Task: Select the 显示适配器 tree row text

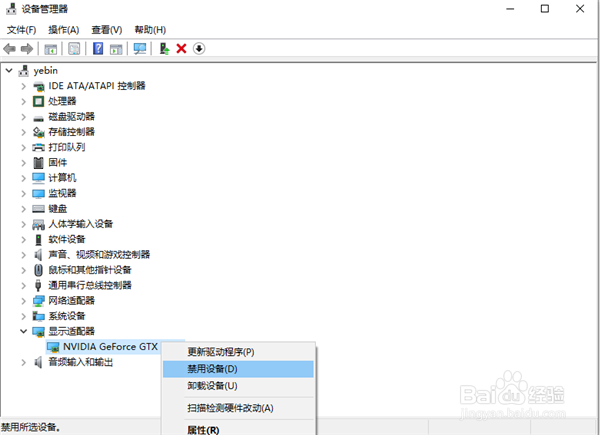Action: pyautogui.click(x=72, y=331)
